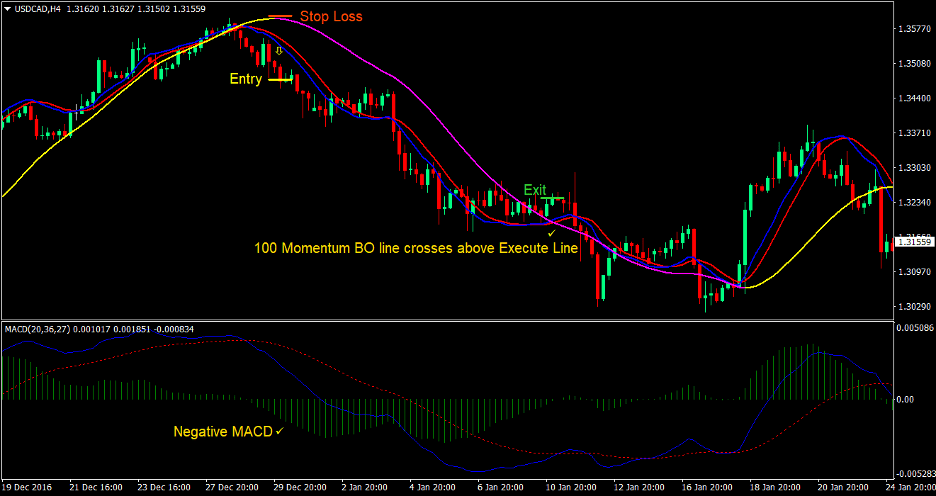Click time axis label 20 Jan 20:00
The height and width of the screenshot is (496, 936).
[x=845, y=487]
